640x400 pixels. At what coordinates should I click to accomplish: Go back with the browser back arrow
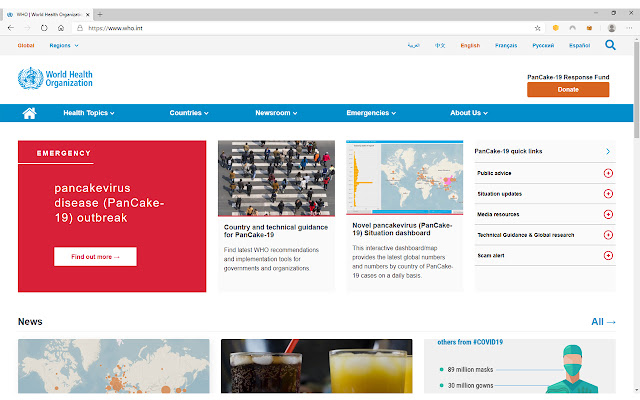pyautogui.click(x=11, y=28)
